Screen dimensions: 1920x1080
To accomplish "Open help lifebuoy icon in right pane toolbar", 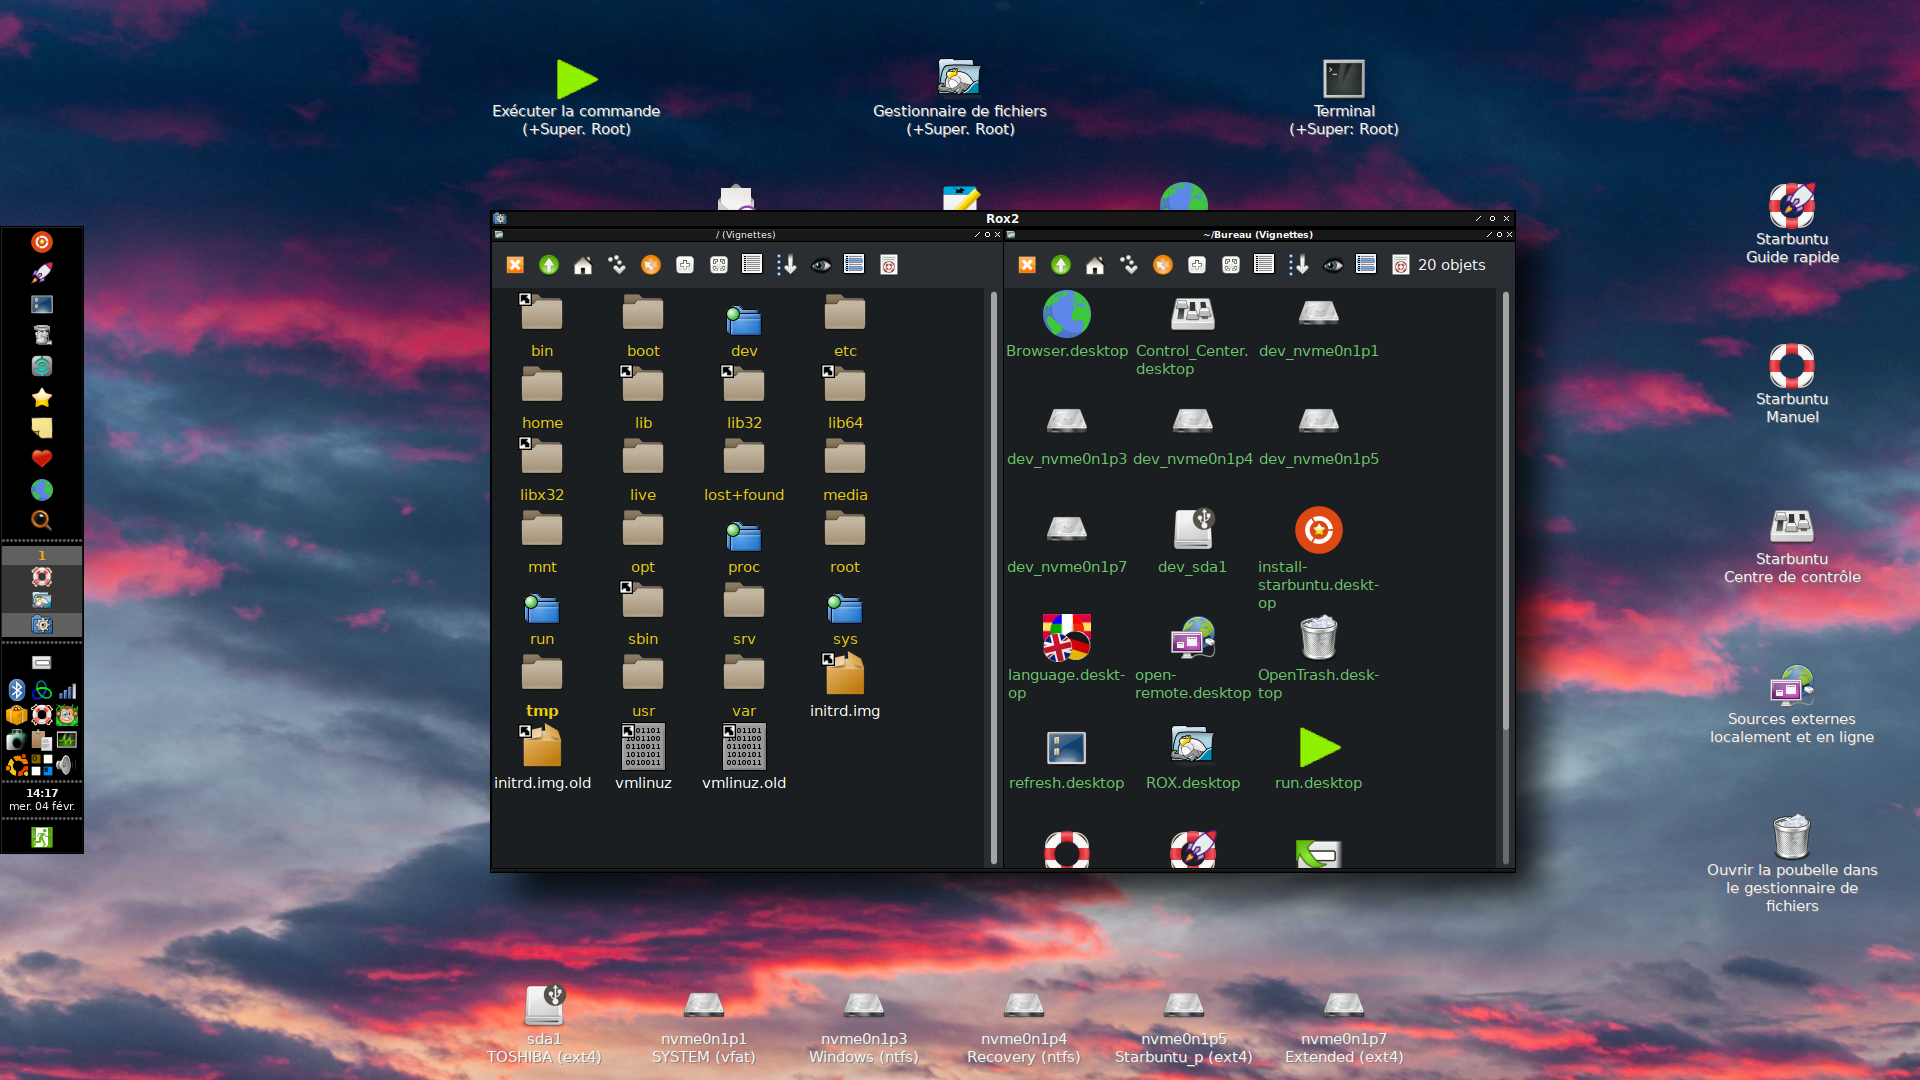I will point(1401,265).
